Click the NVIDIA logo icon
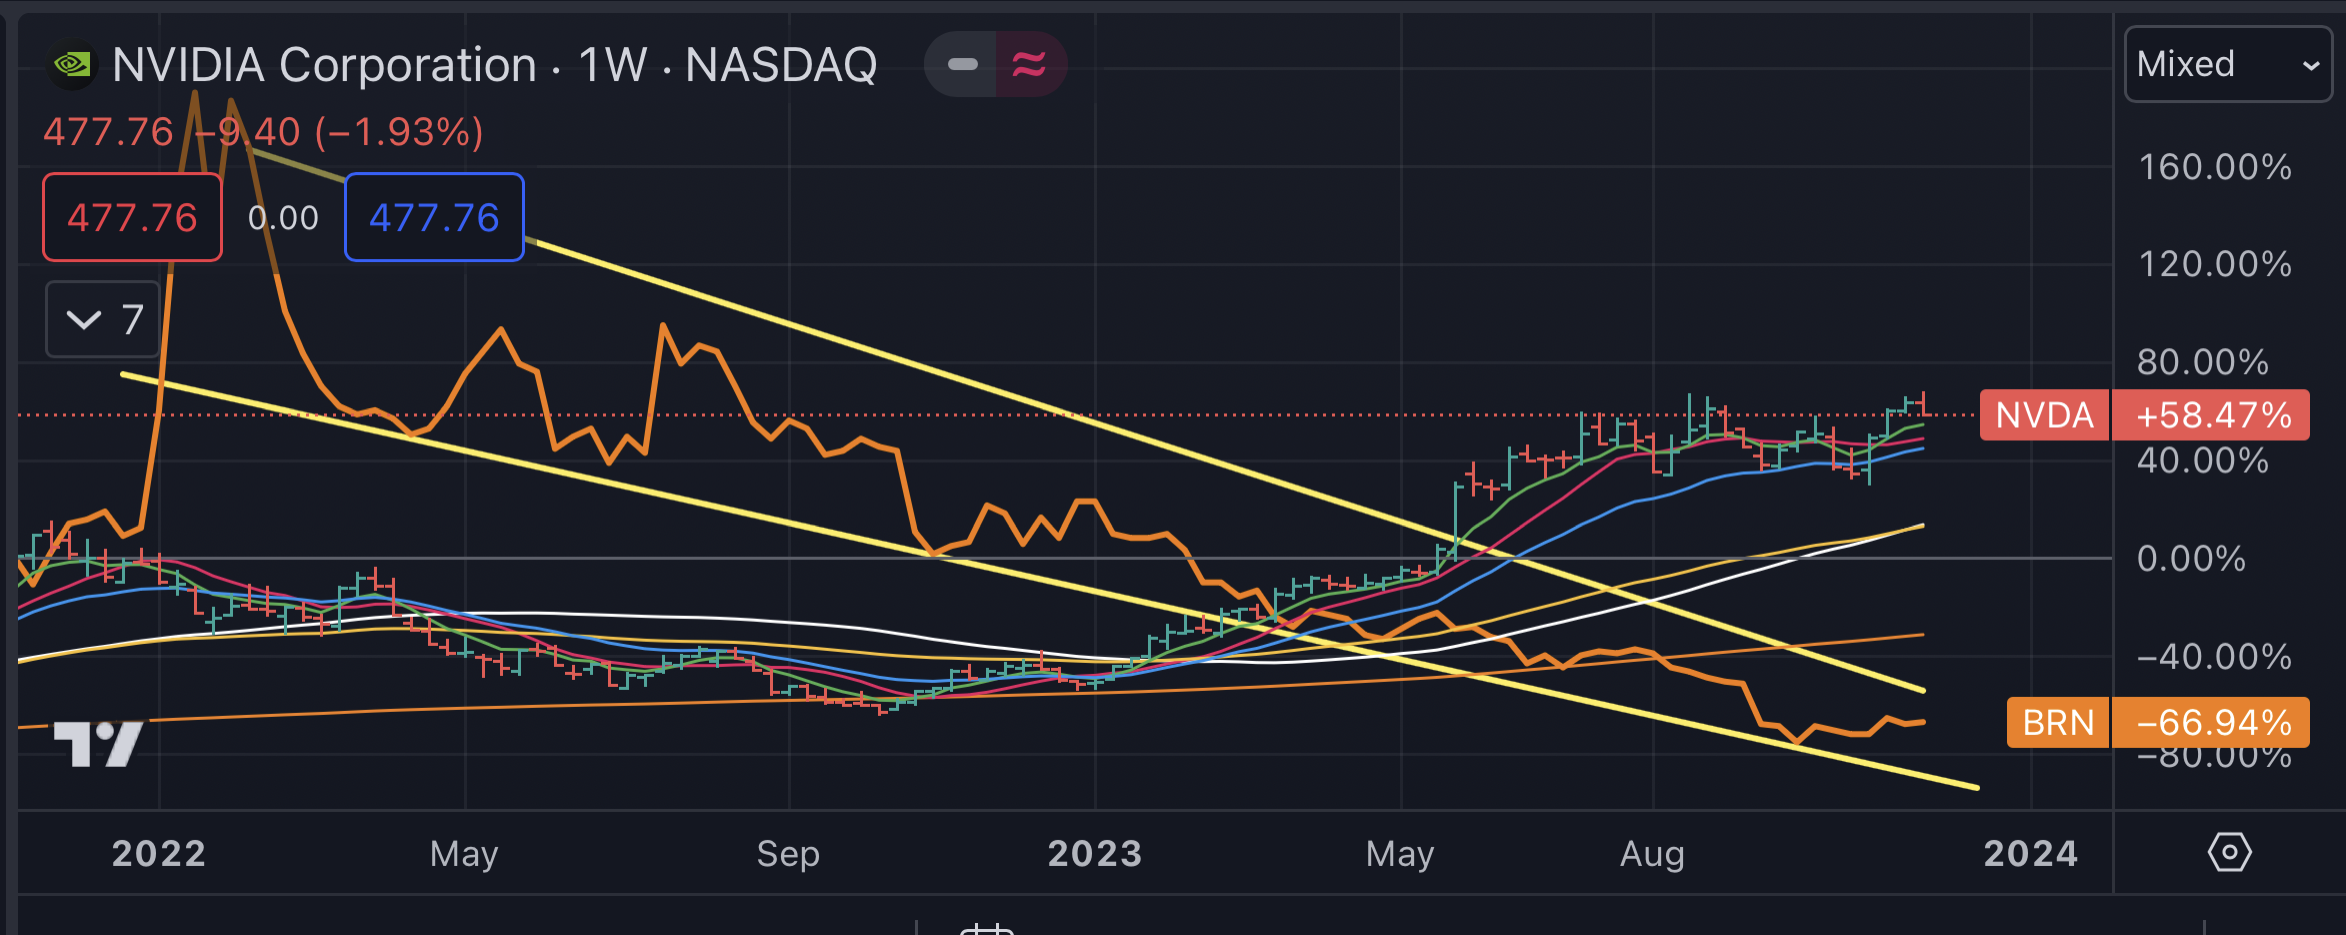2346x935 pixels. coord(72,65)
